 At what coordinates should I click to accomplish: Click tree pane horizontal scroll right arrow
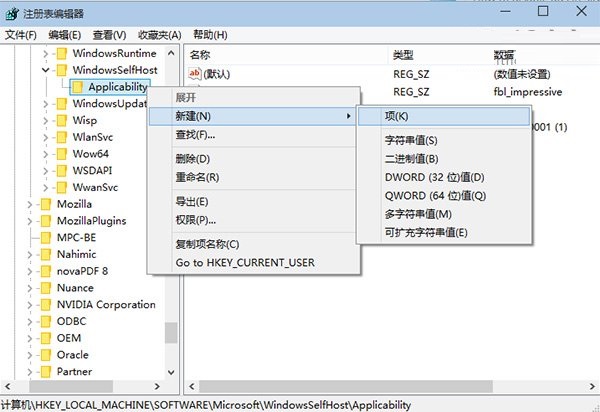pos(157,387)
